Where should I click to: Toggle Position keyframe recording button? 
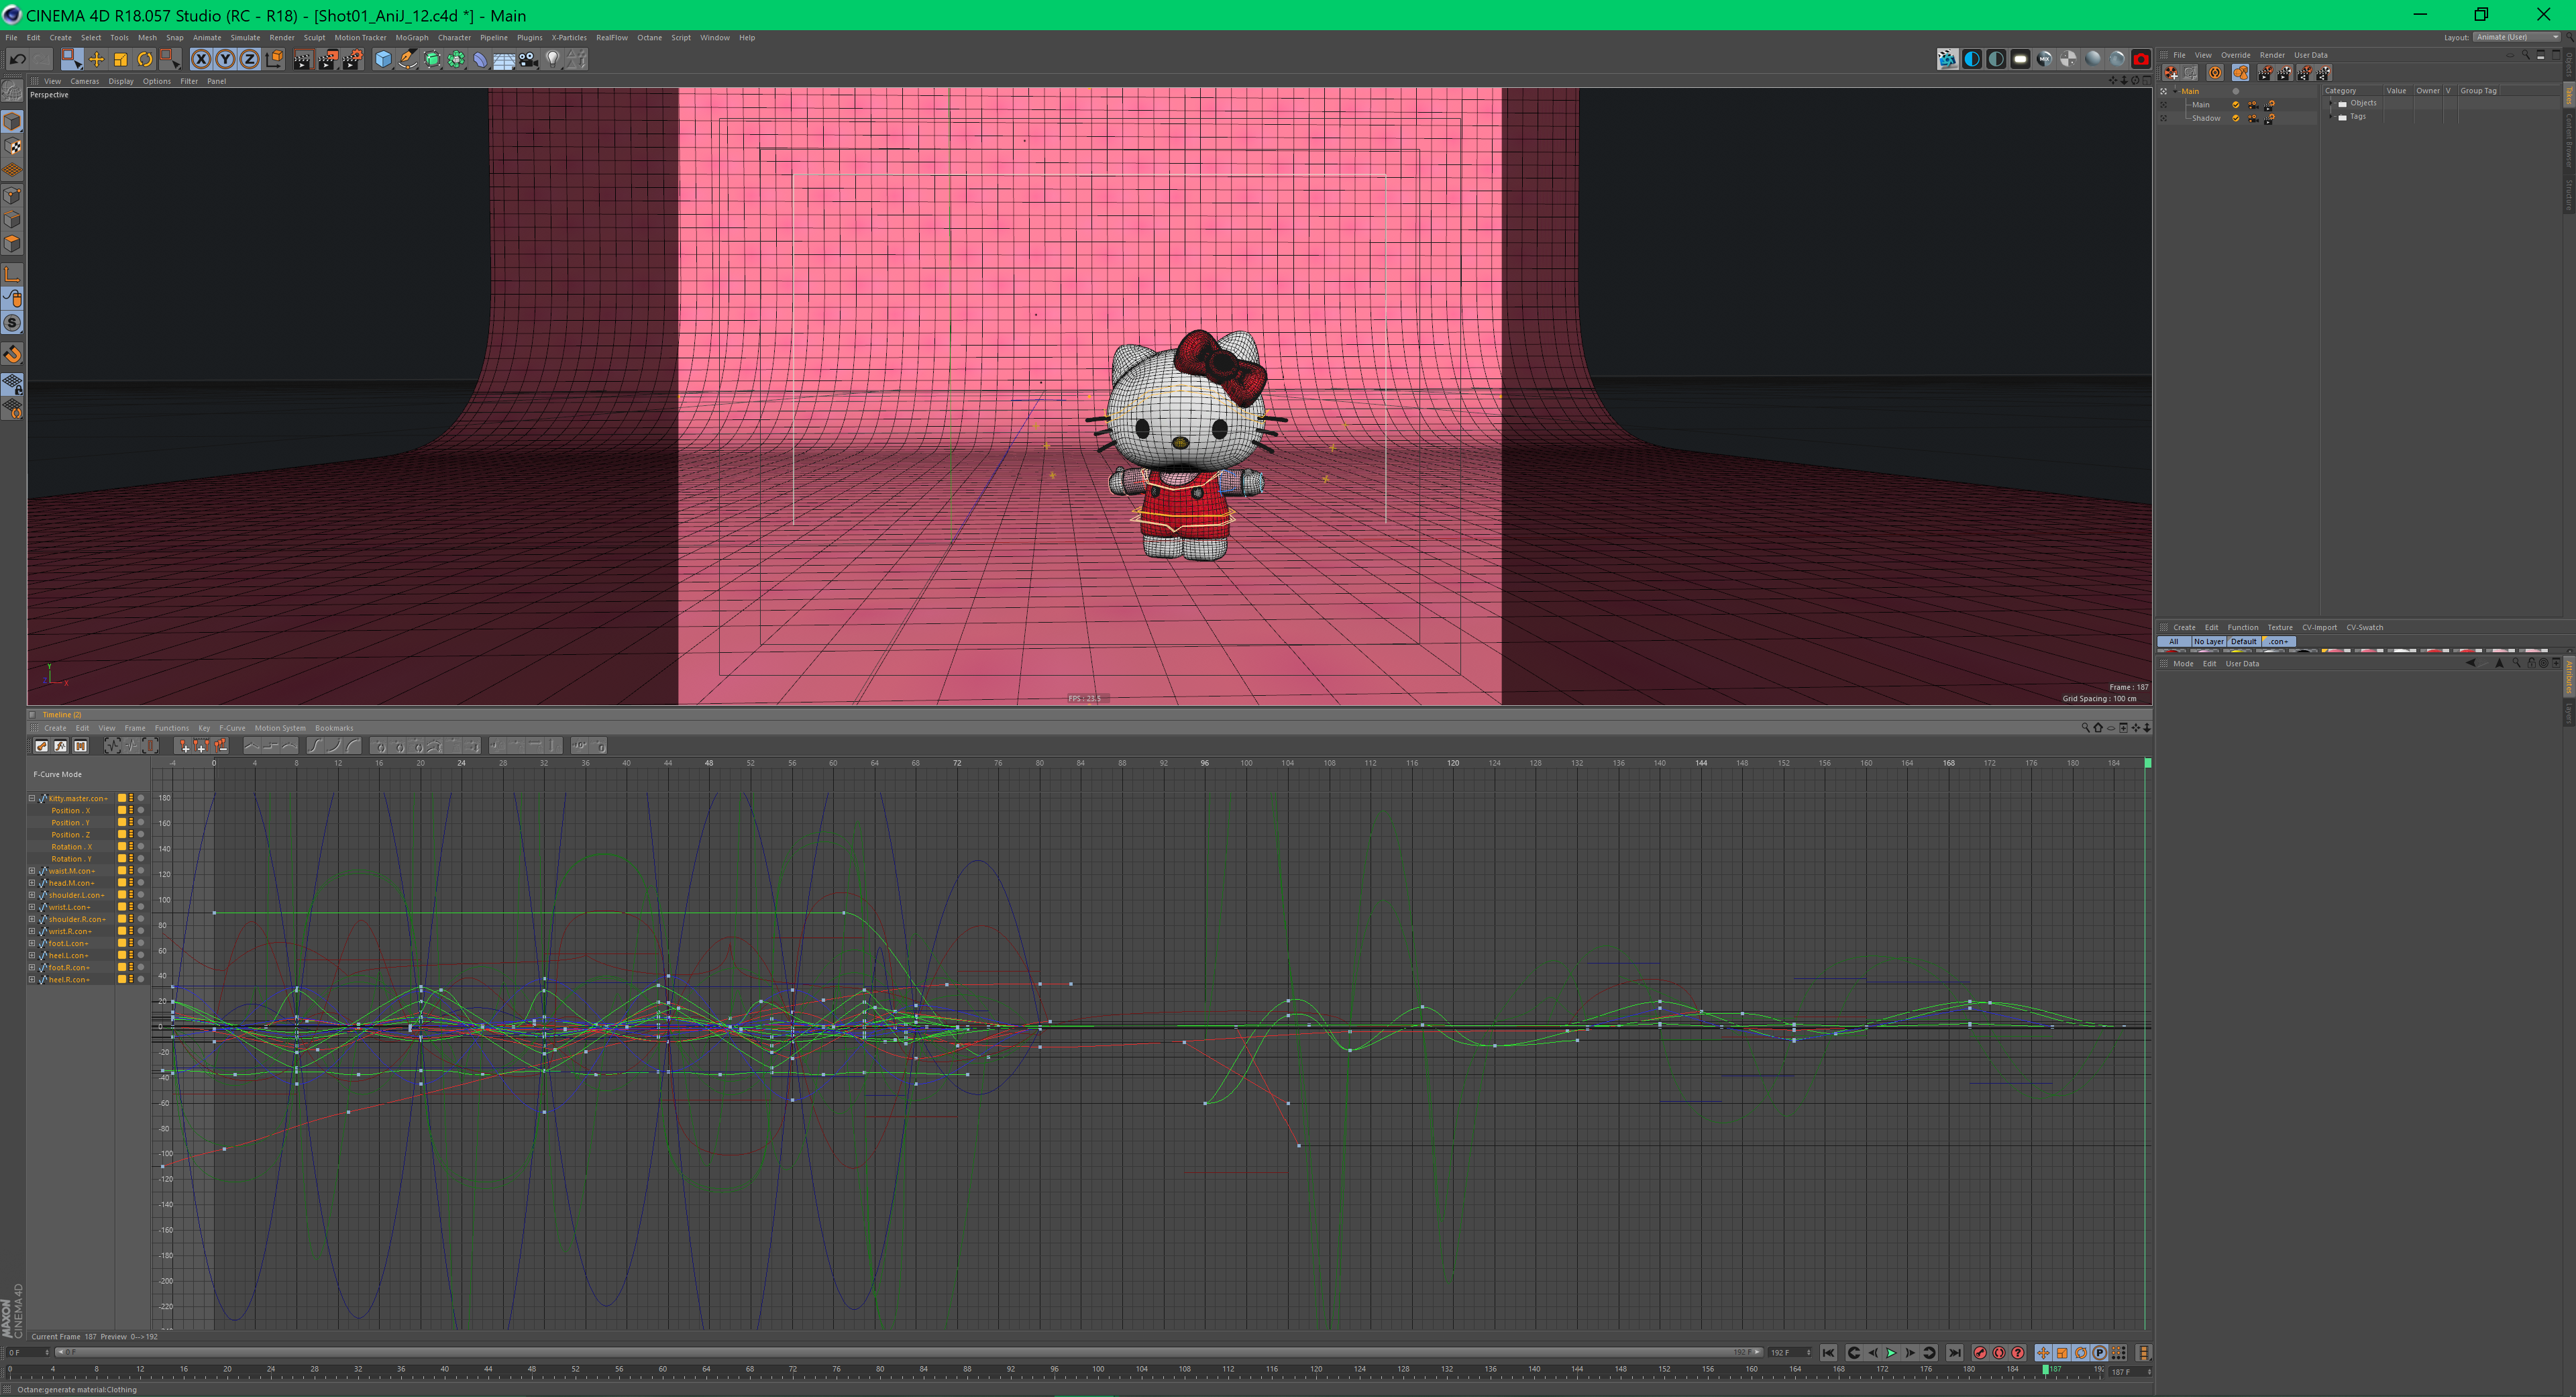[2043, 1353]
